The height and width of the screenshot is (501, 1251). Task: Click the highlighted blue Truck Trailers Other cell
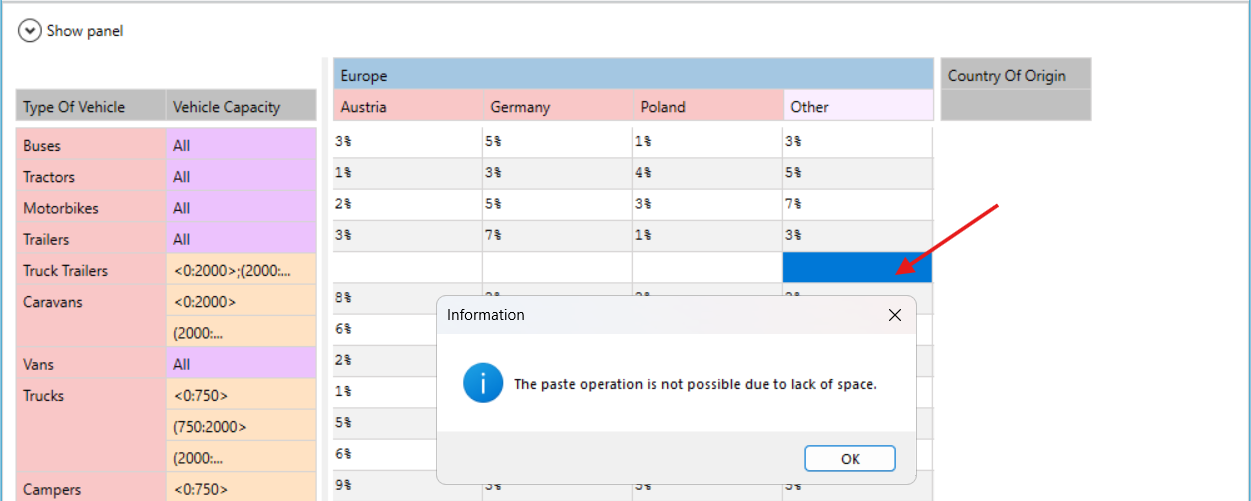pos(857,267)
